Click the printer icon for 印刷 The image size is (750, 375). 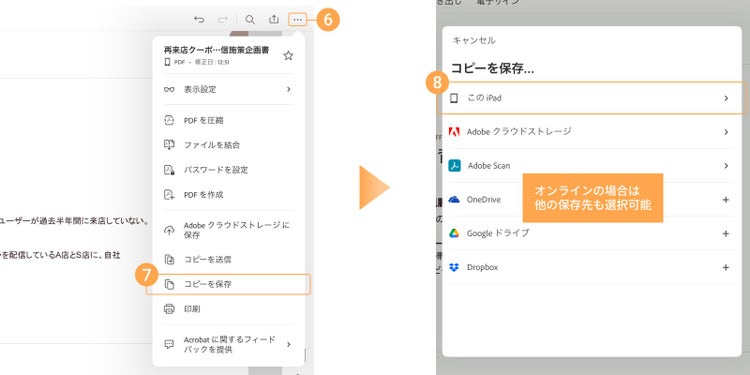[169, 309]
